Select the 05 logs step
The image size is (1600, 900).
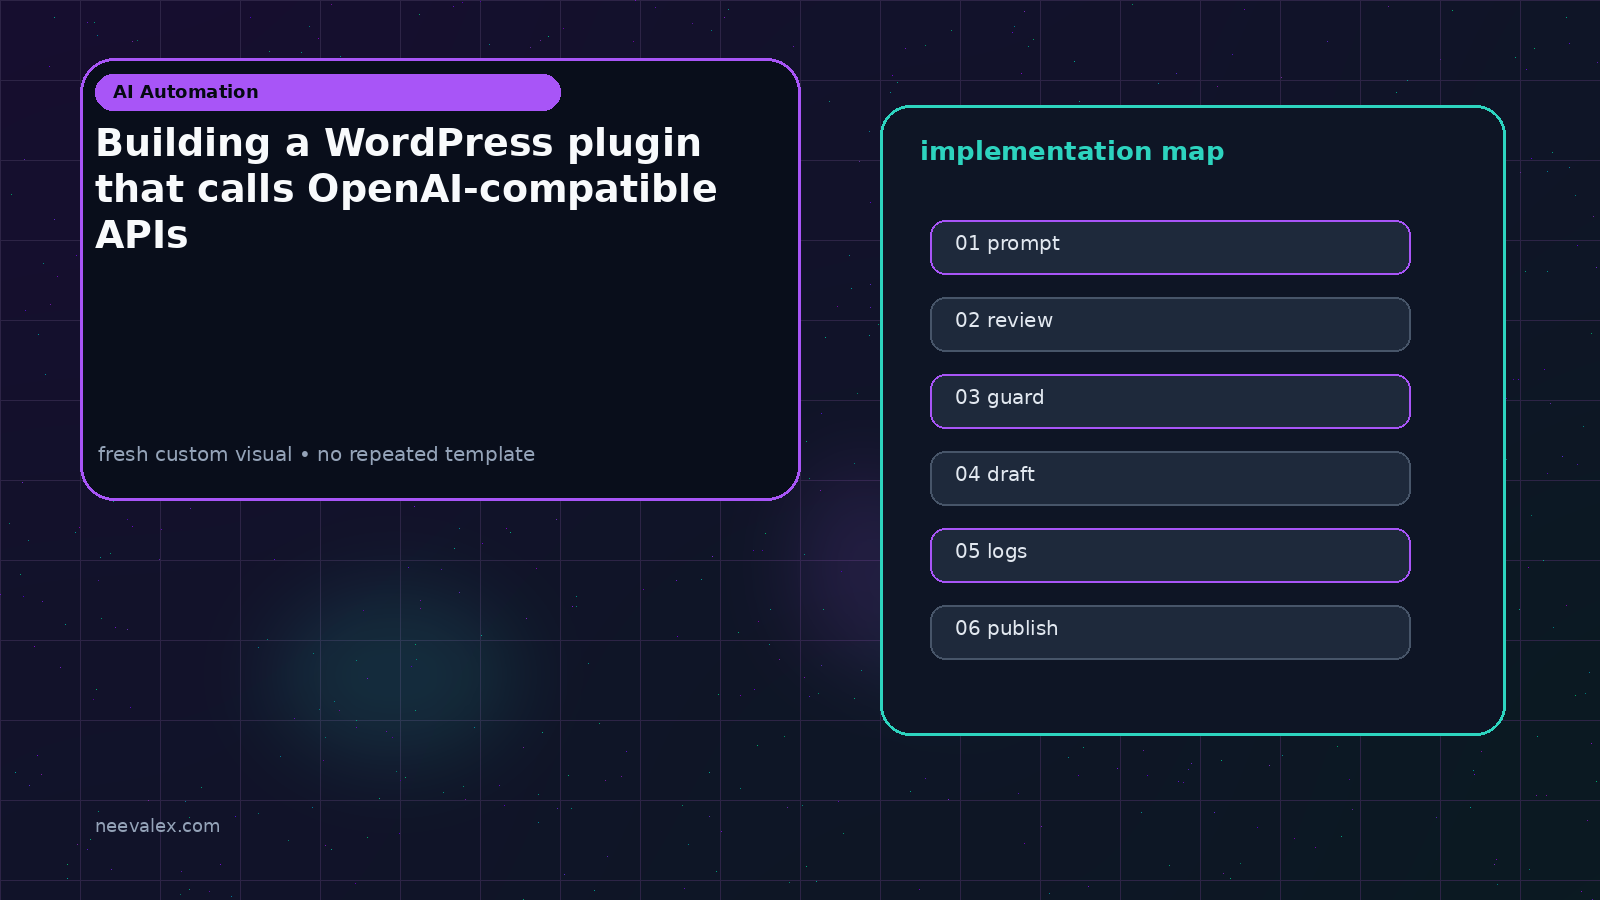click(1170, 555)
